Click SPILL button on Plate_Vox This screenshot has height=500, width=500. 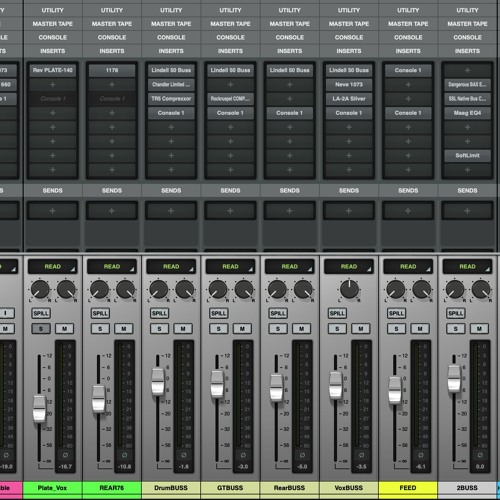(41, 313)
